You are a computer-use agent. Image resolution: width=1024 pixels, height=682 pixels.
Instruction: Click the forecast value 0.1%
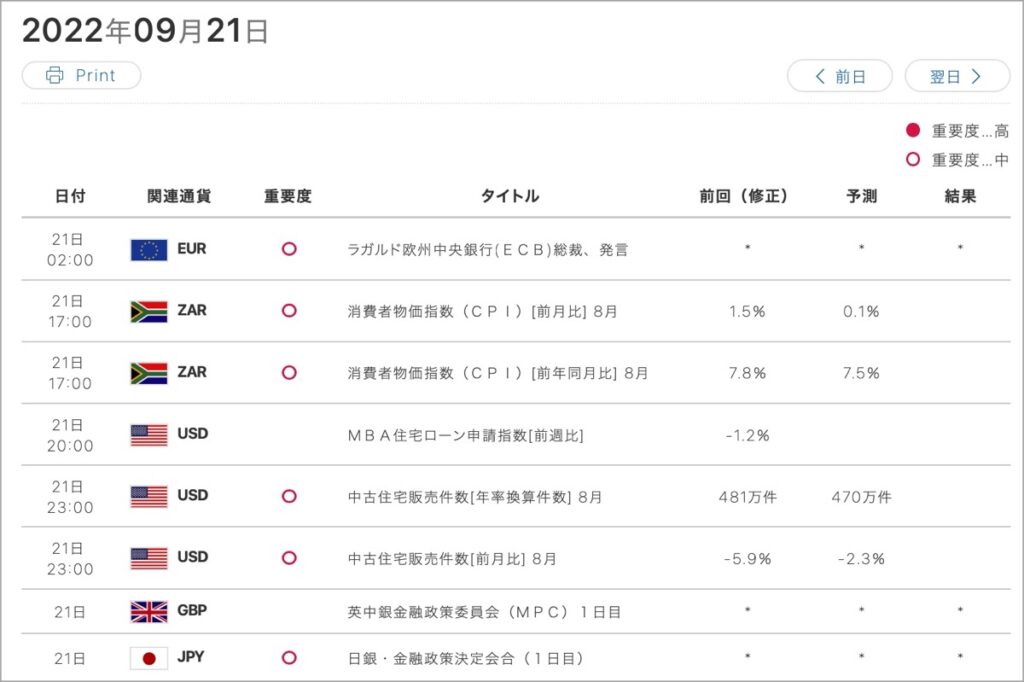click(x=861, y=312)
